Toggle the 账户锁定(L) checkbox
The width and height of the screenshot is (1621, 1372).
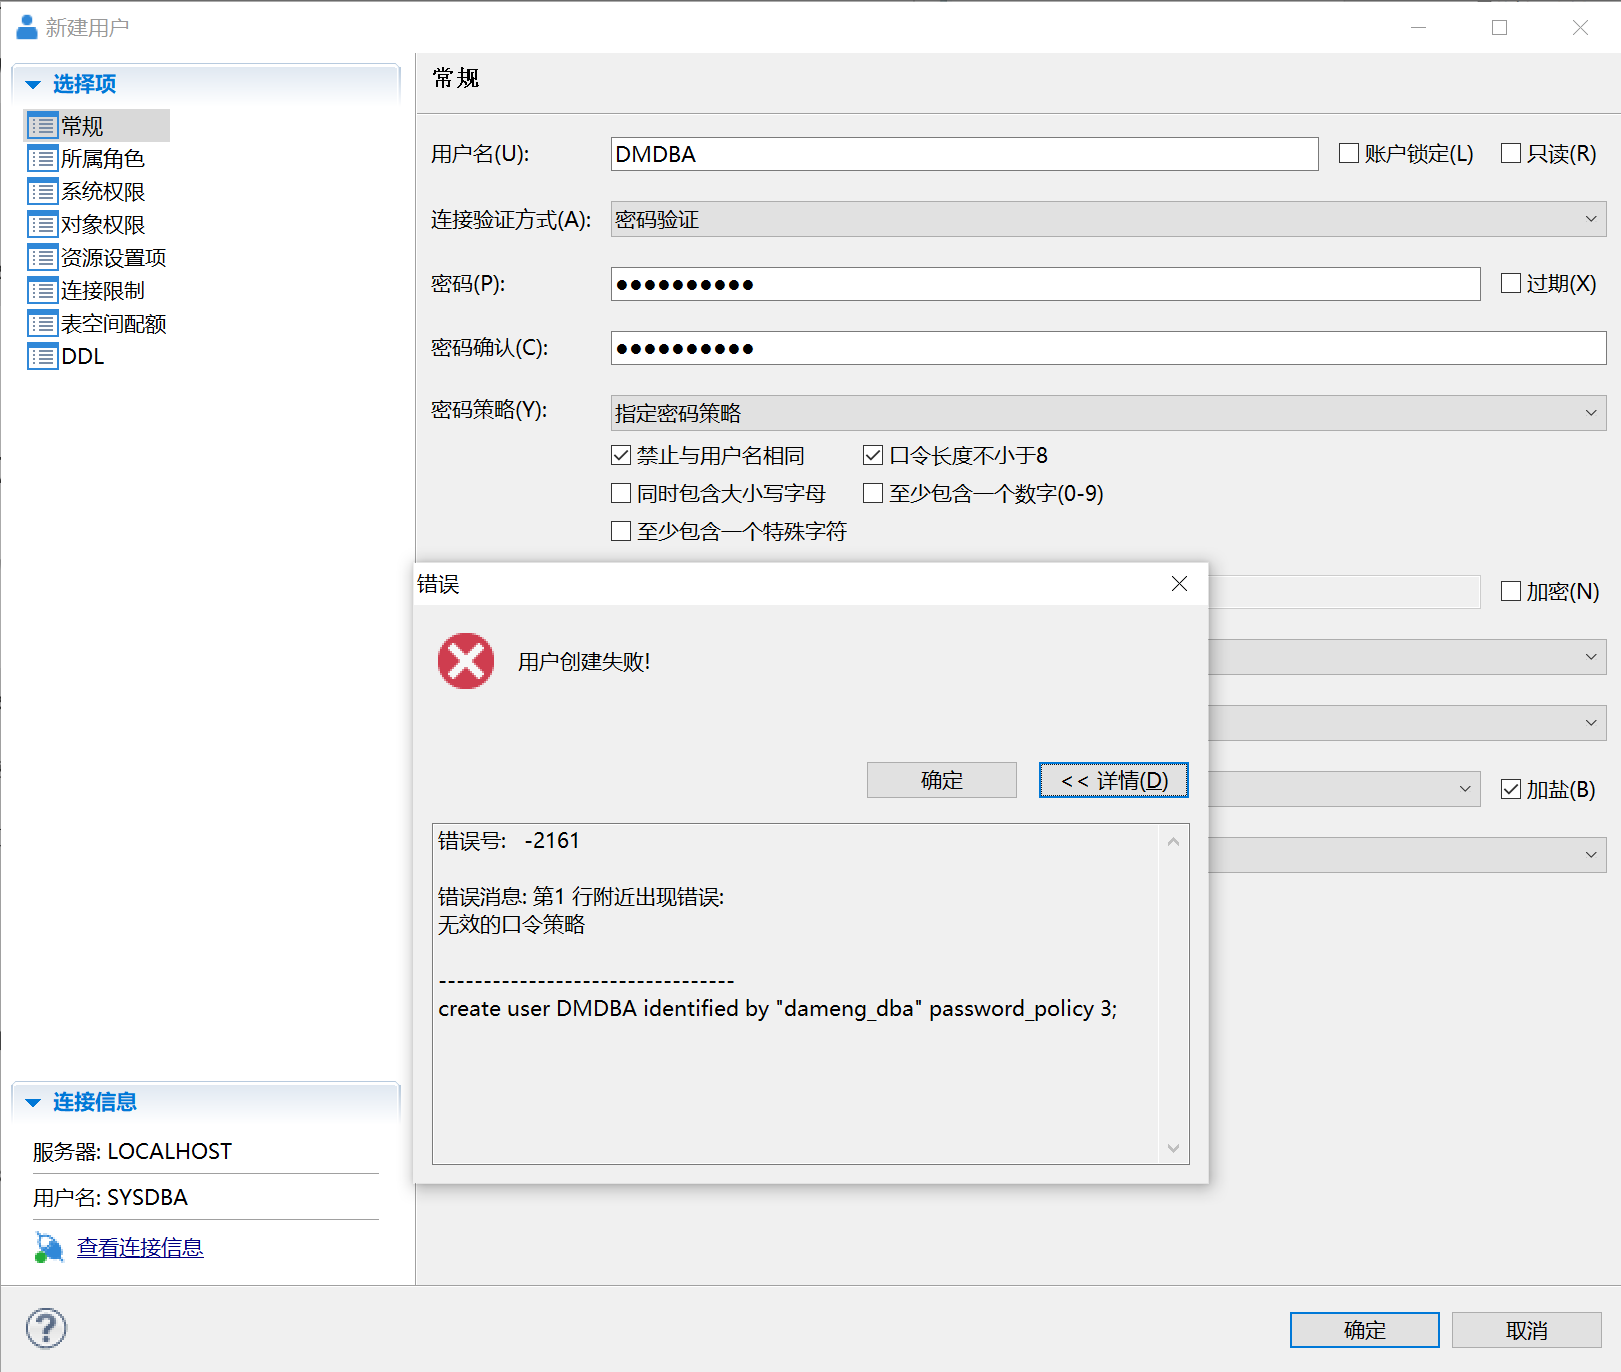click(x=1349, y=153)
